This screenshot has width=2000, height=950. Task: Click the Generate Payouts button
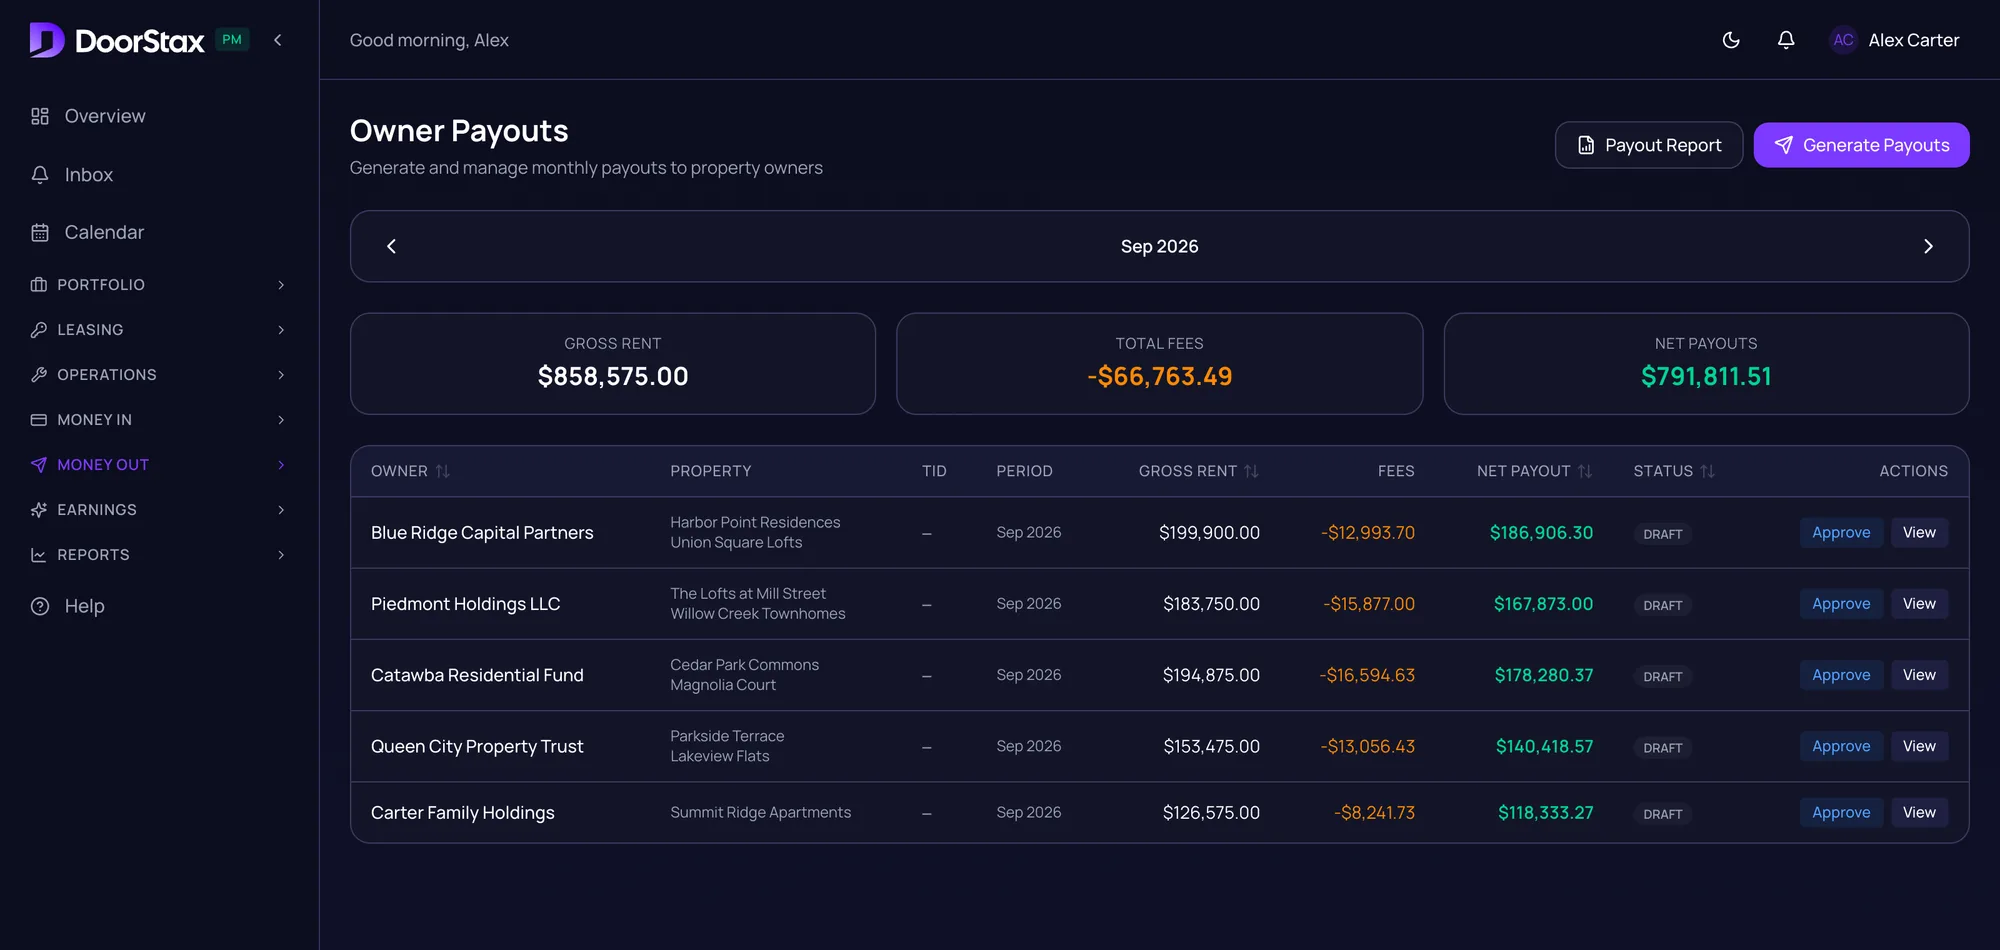[x=1861, y=145]
